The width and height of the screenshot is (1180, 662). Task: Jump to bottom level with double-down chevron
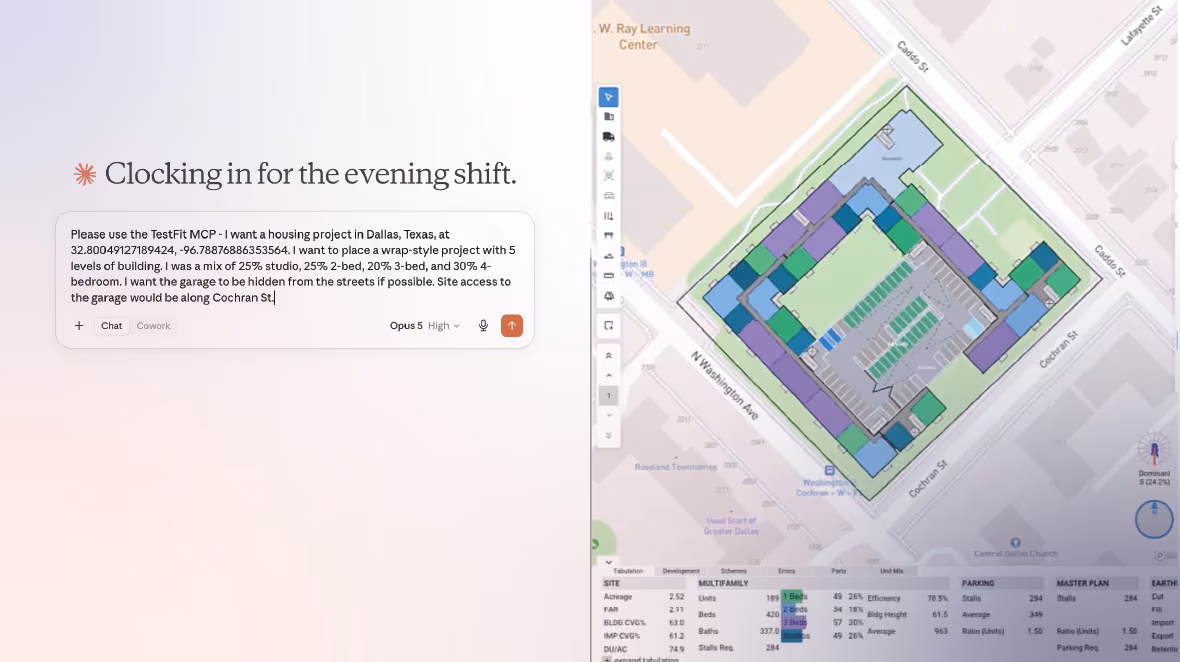tap(609, 436)
